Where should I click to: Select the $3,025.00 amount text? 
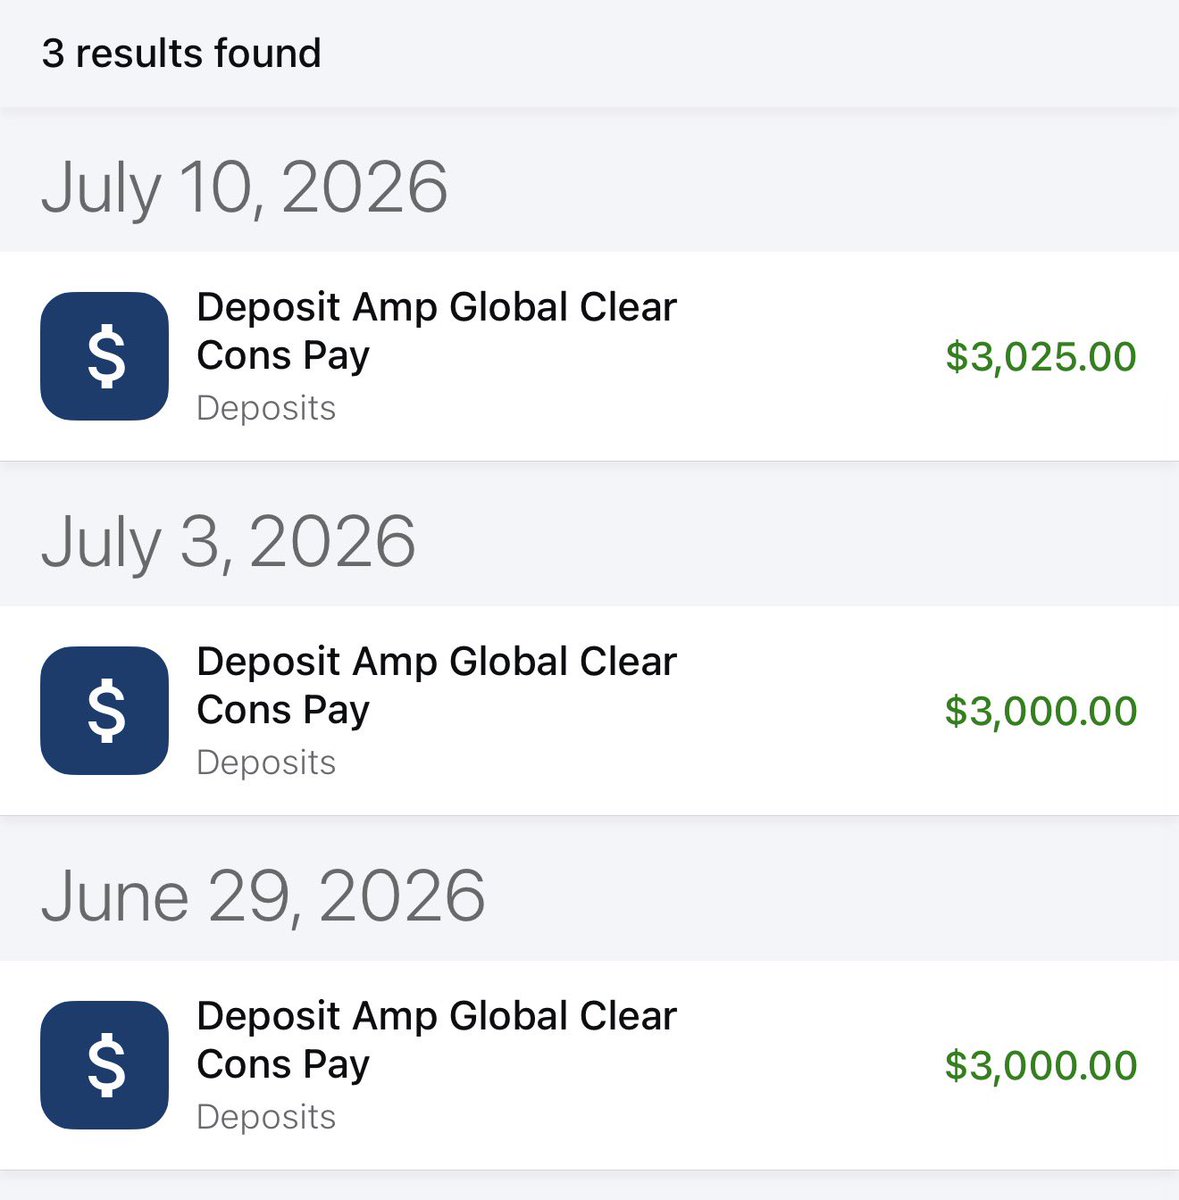(x=1041, y=357)
